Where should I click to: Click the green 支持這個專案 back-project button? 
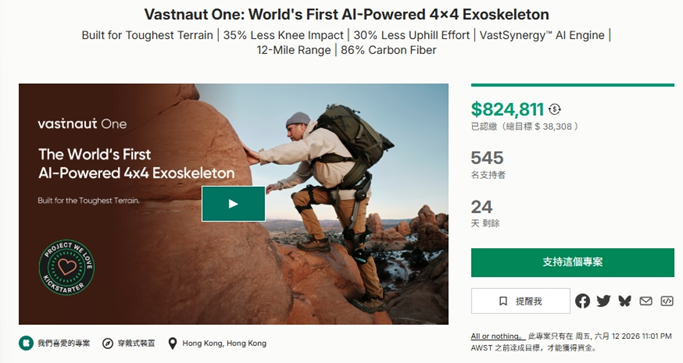[572, 262]
